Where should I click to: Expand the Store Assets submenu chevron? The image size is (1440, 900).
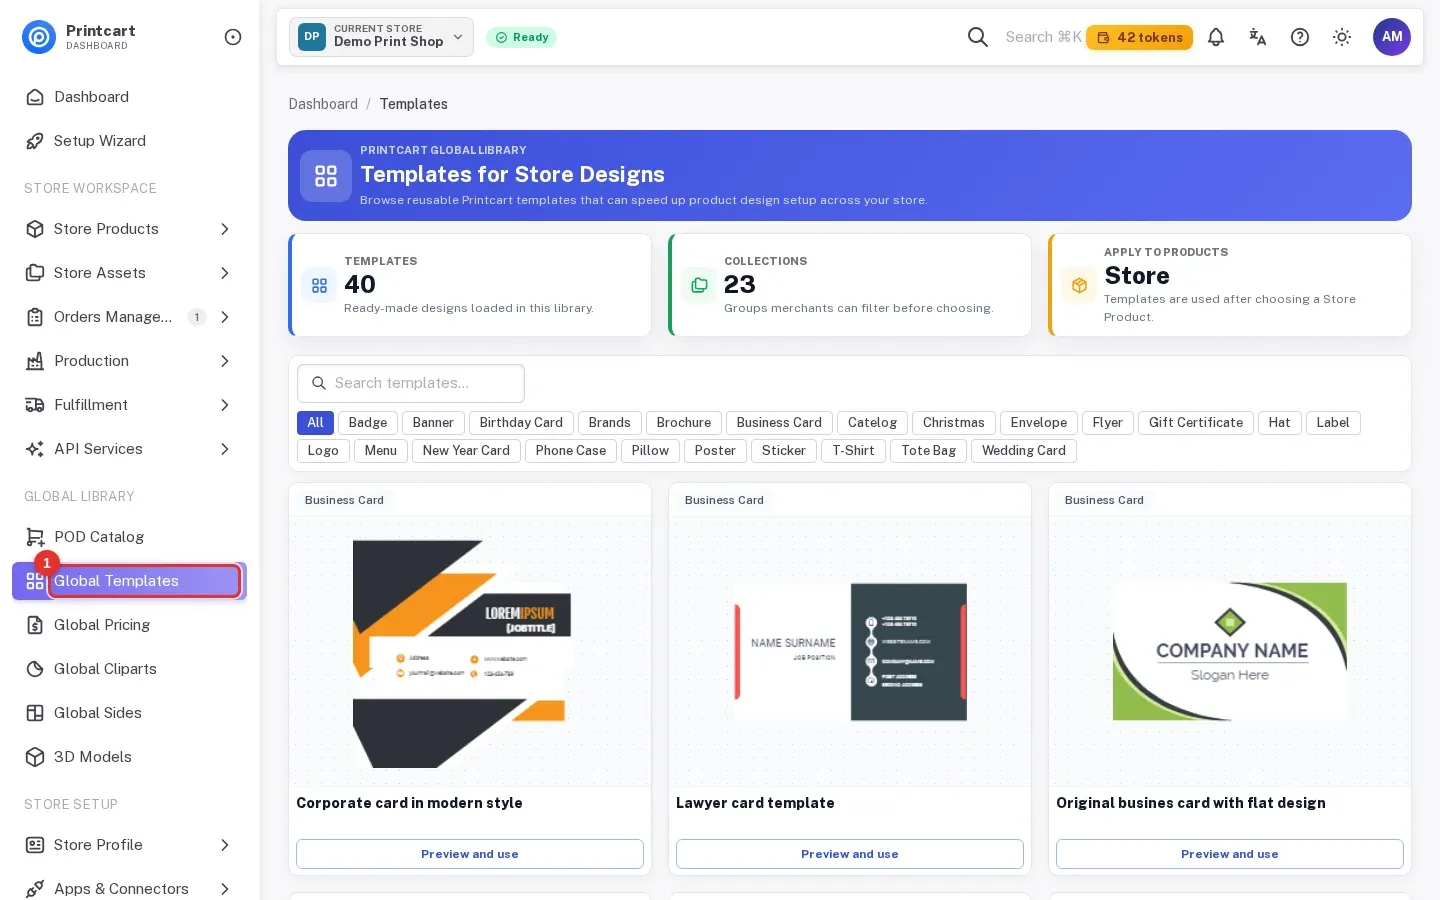[225, 273]
